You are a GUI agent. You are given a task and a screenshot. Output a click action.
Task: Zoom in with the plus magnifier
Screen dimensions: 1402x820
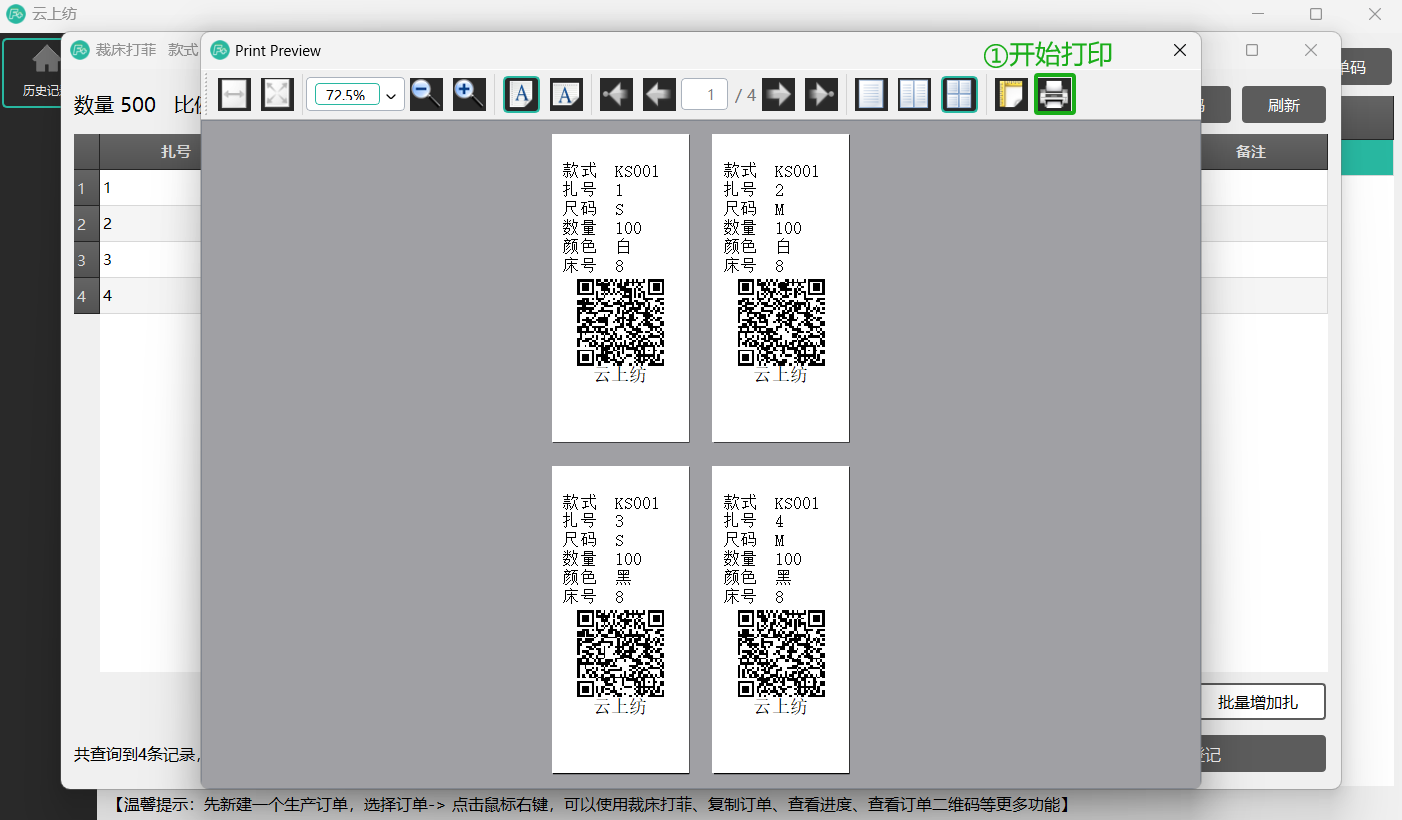(x=469, y=95)
